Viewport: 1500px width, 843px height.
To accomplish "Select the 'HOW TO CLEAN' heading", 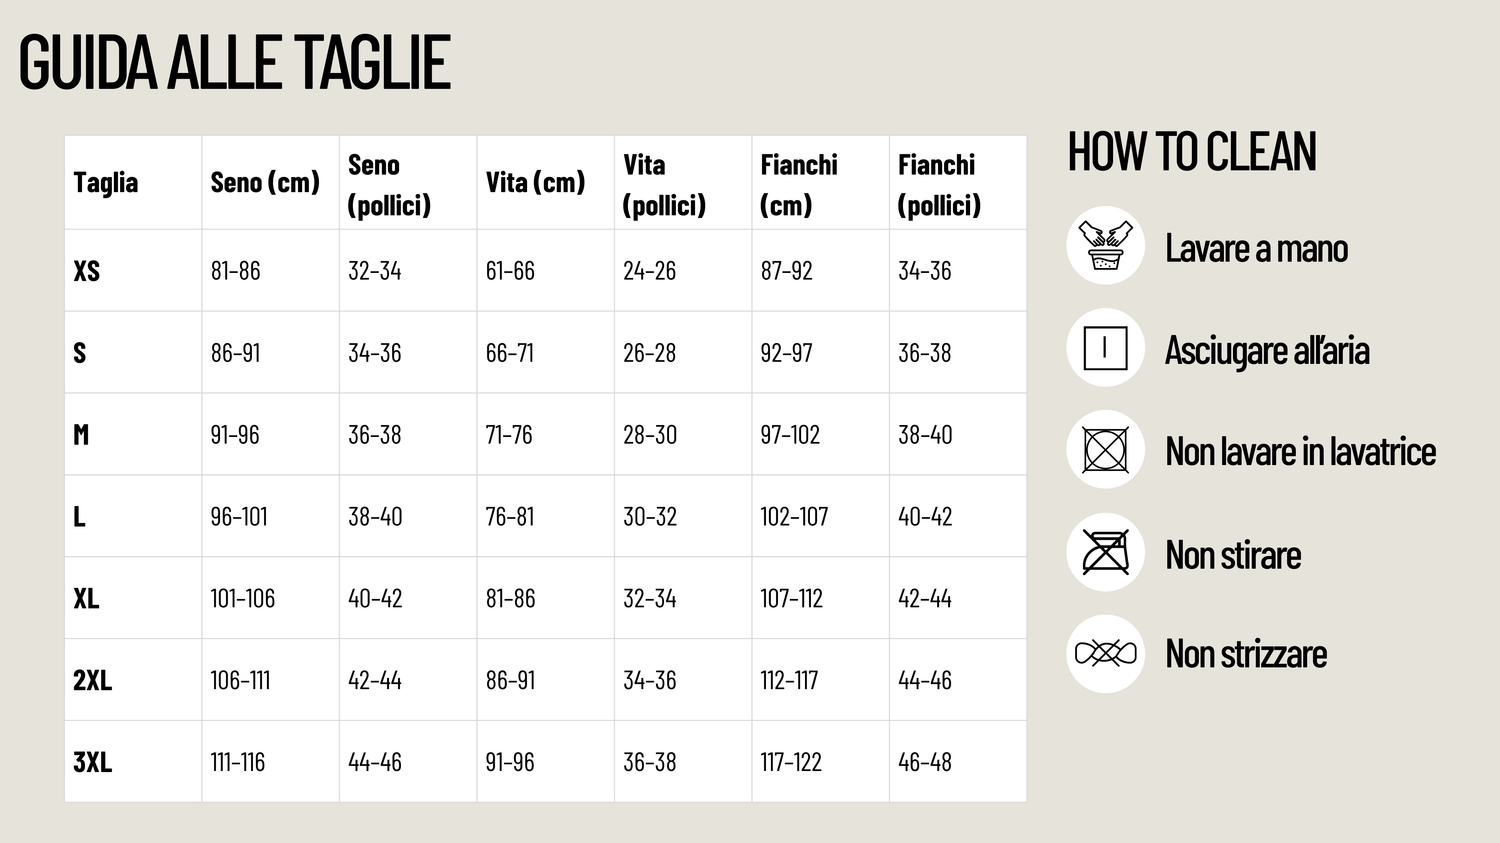I will click(x=1192, y=152).
